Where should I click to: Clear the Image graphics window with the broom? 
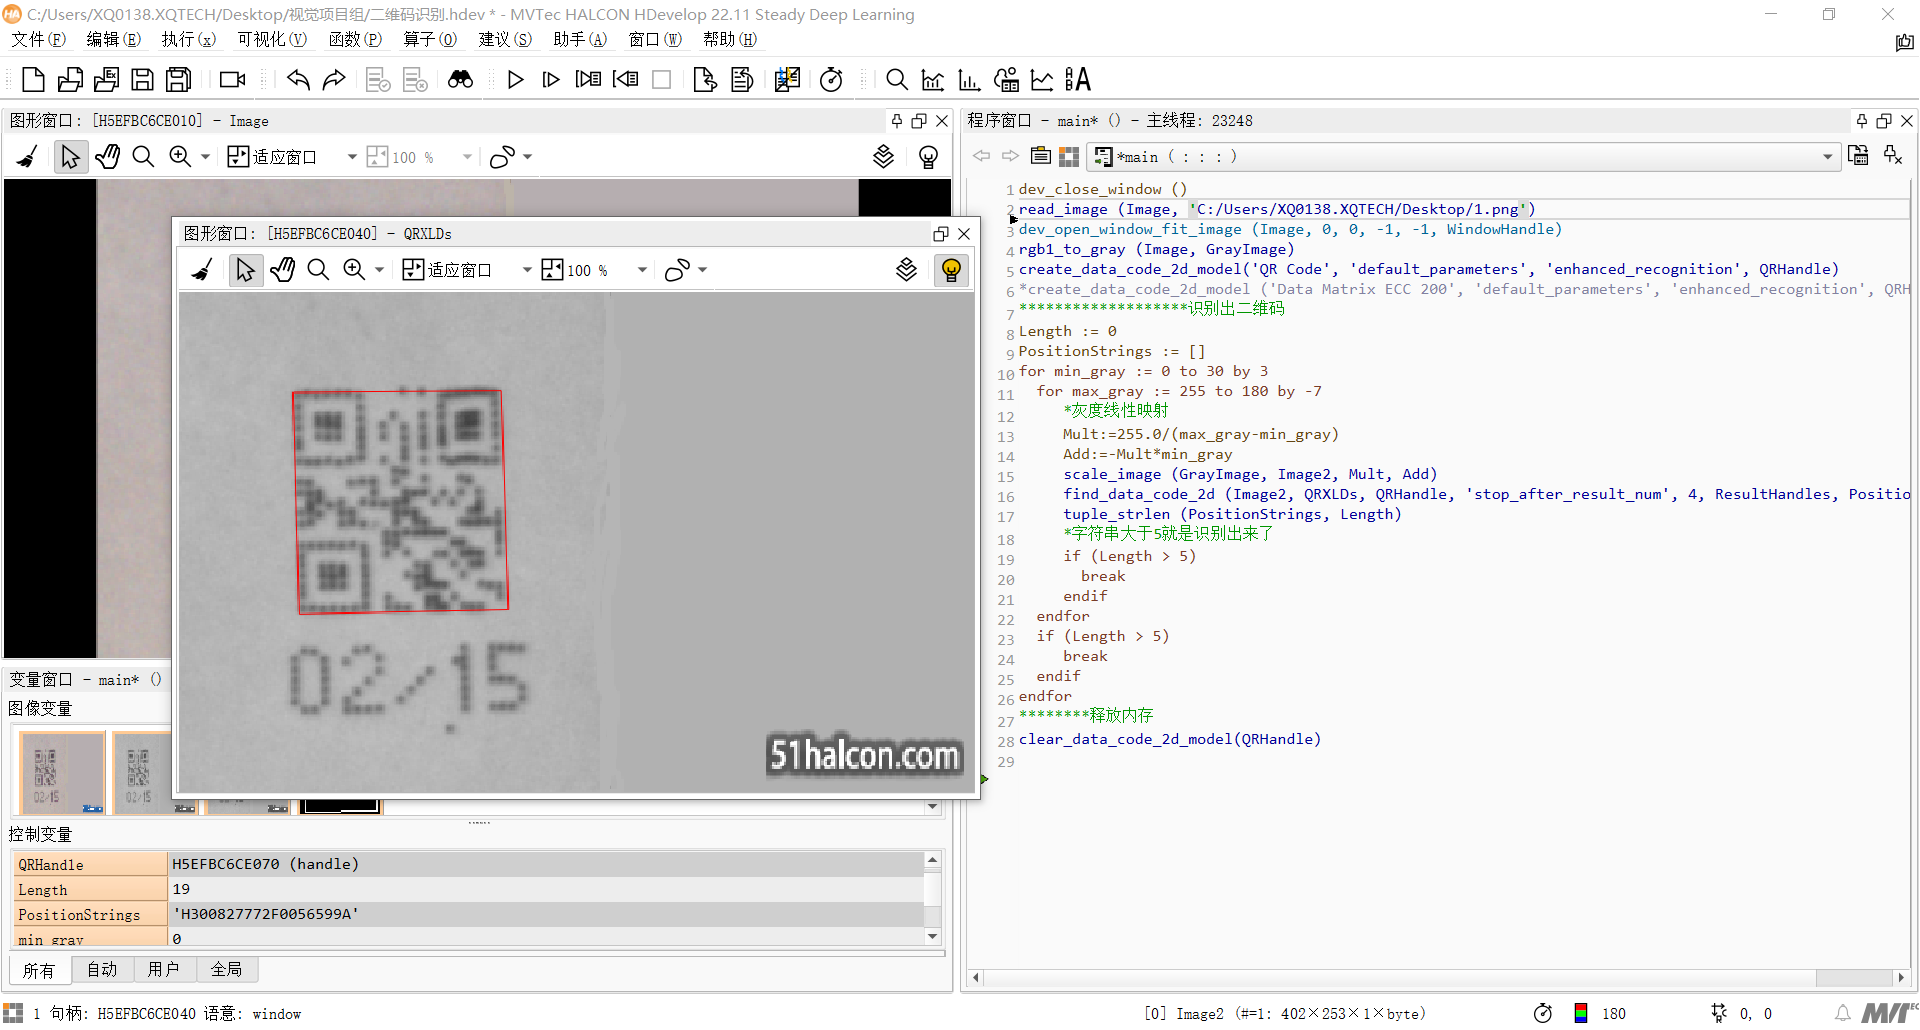pos(27,157)
